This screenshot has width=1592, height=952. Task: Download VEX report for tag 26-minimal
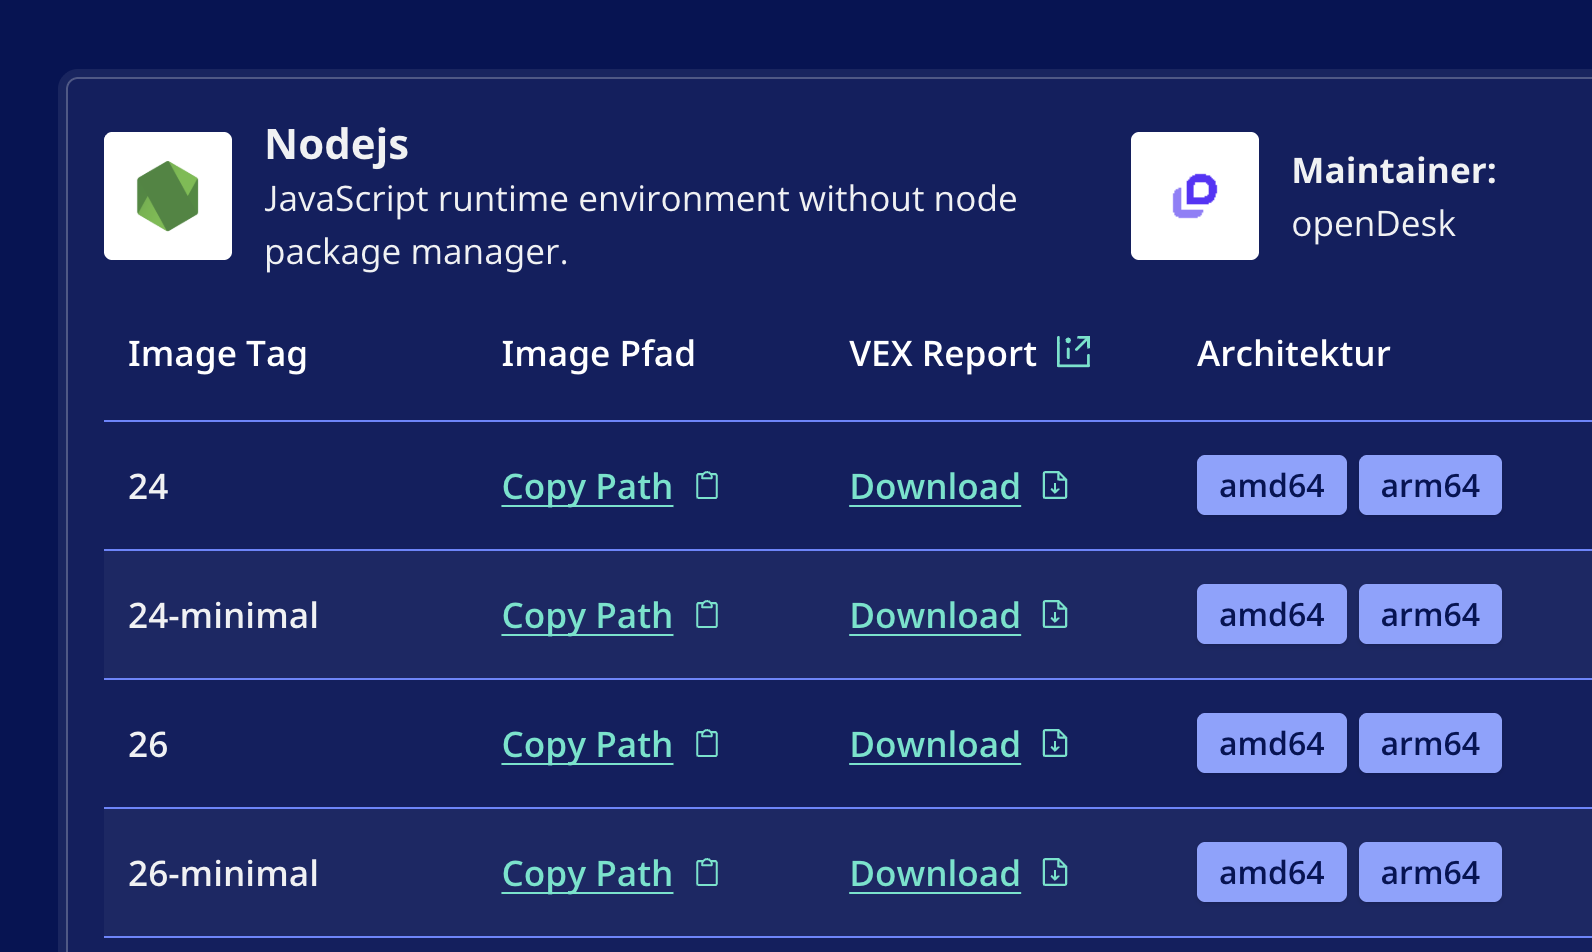coord(935,874)
